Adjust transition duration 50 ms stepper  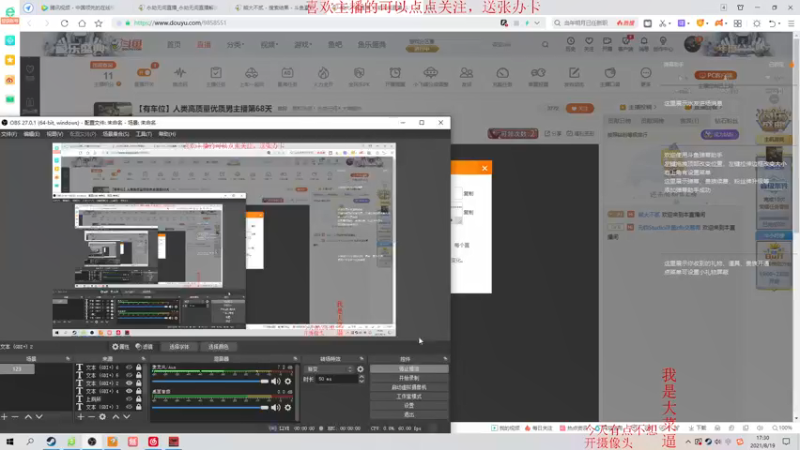361,379
